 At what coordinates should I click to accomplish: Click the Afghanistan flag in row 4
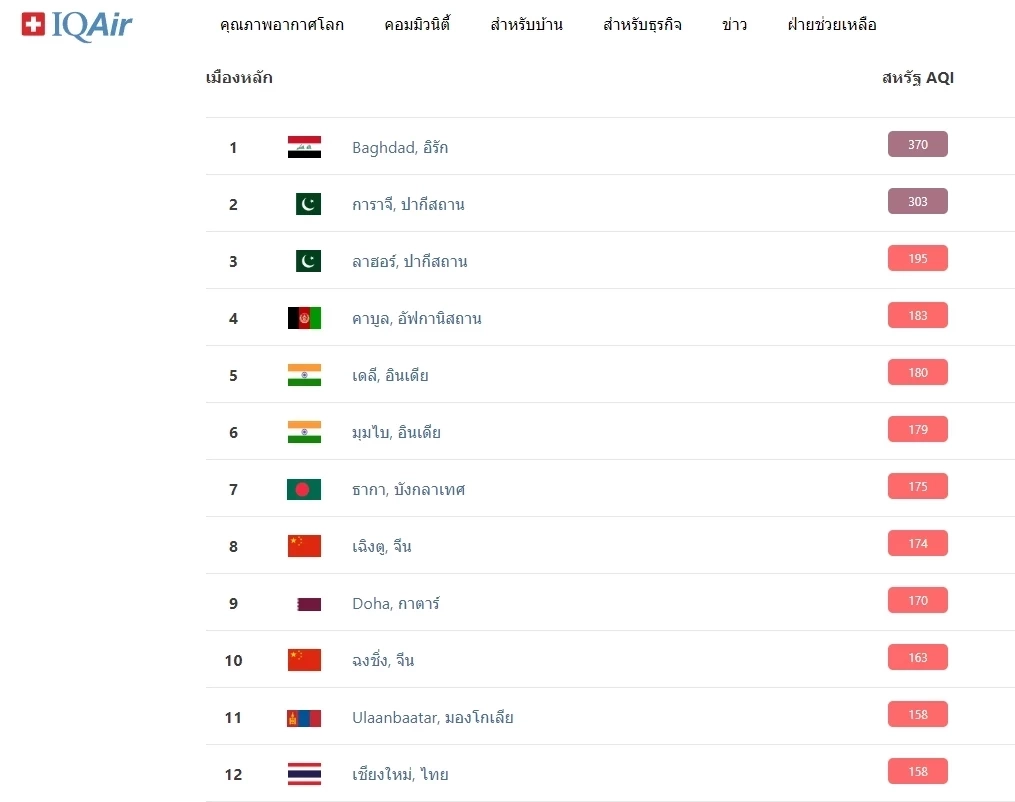(304, 318)
